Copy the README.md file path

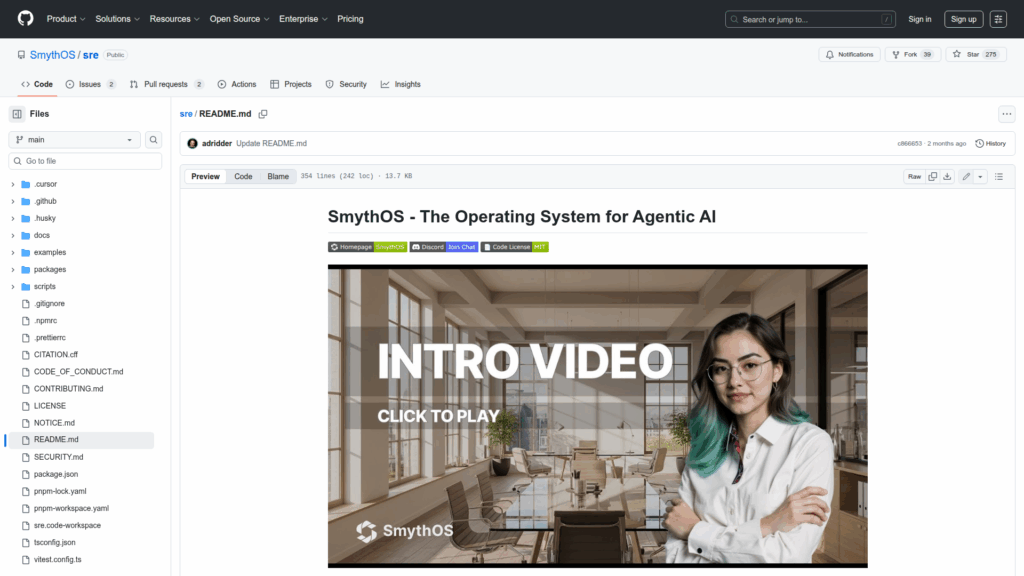coord(263,114)
